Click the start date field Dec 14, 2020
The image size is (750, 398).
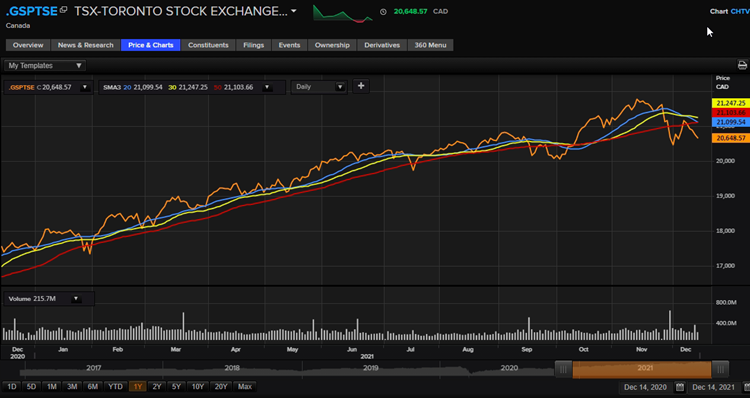(645, 387)
